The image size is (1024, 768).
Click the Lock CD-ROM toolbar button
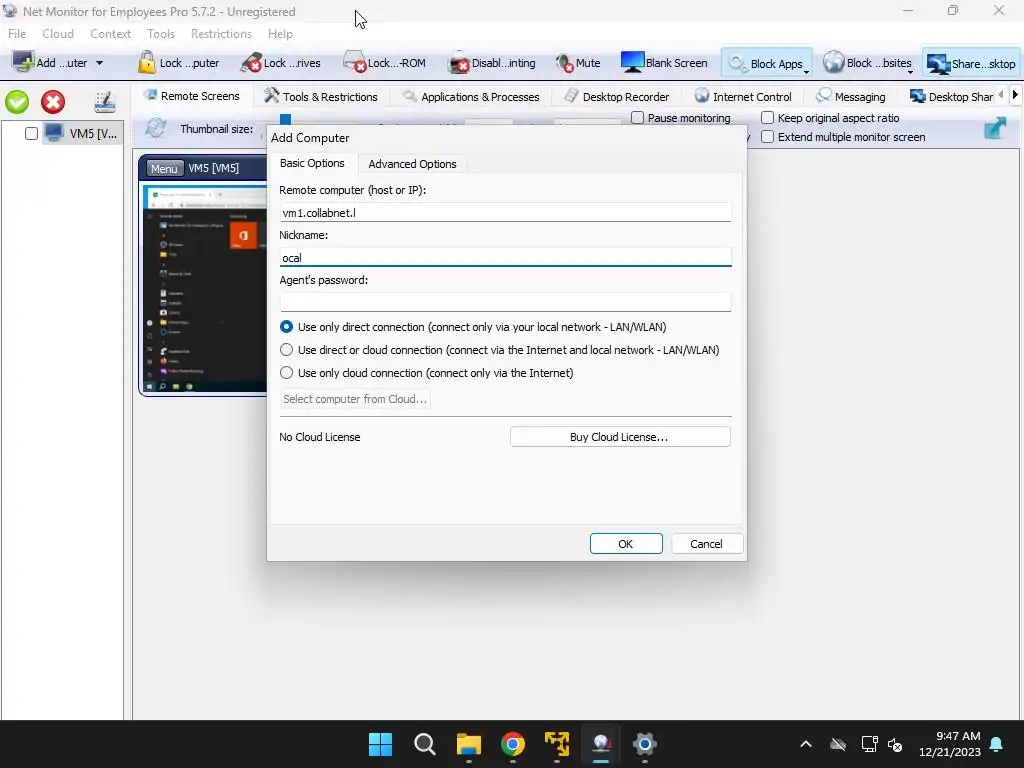click(385, 63)
